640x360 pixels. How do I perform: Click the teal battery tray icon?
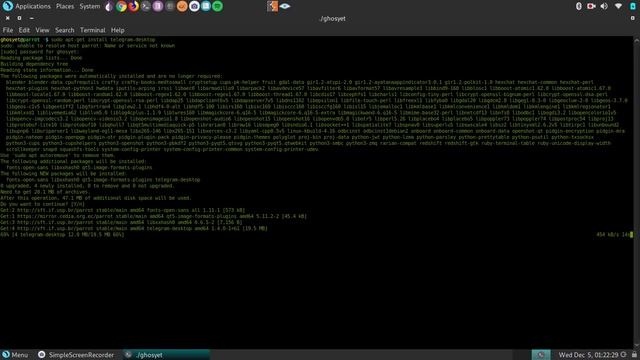pyautogui.click(x=632, y=6)
